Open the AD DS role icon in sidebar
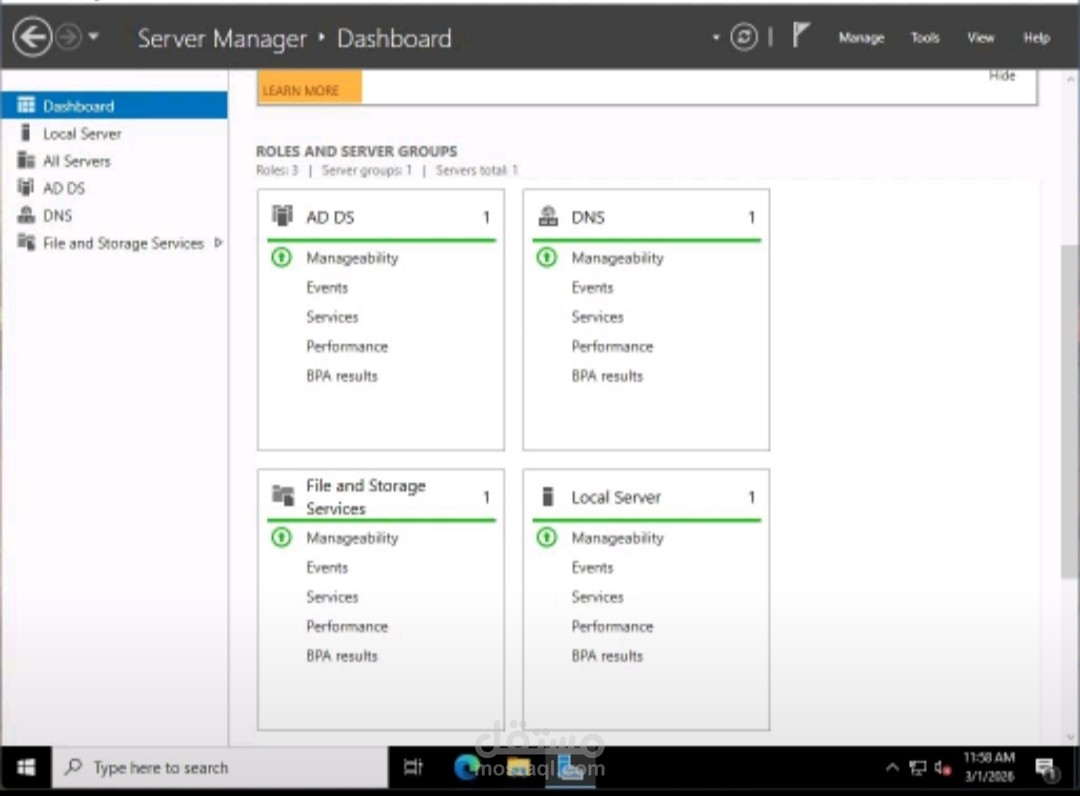 point(27,187)
